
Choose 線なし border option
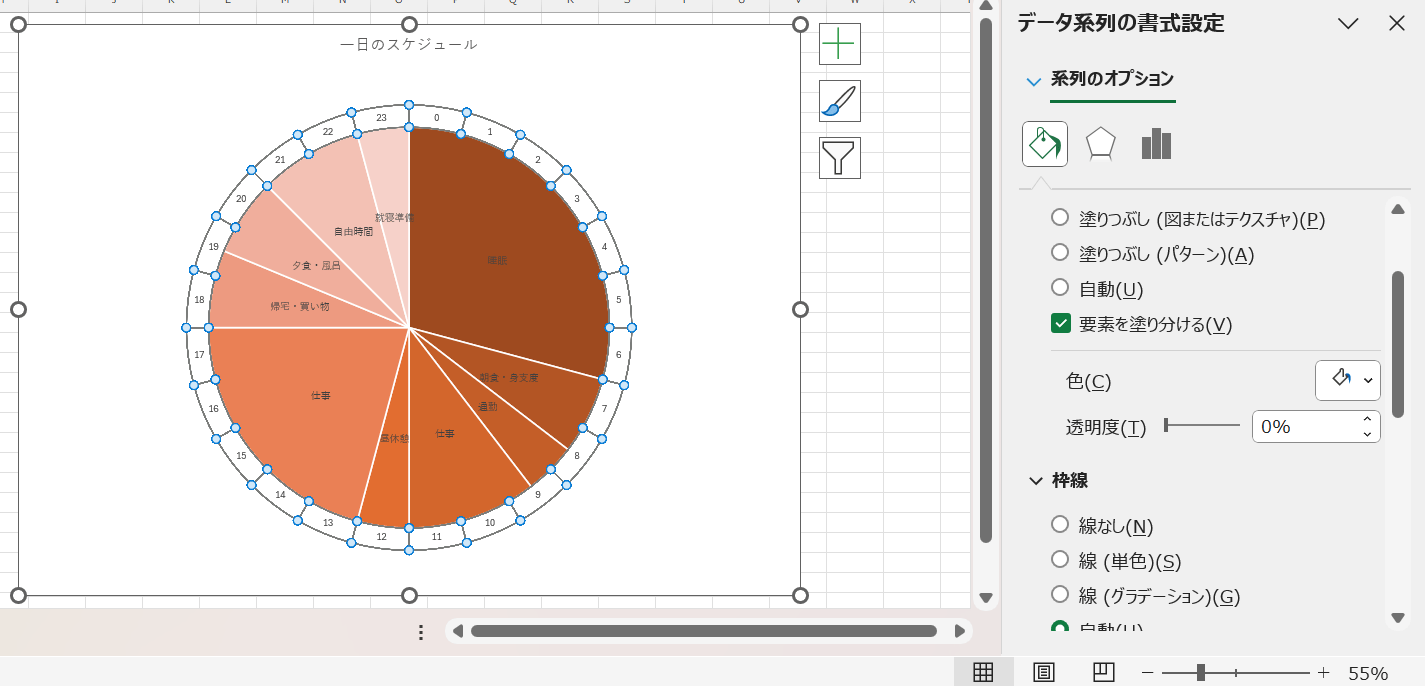1060,525
